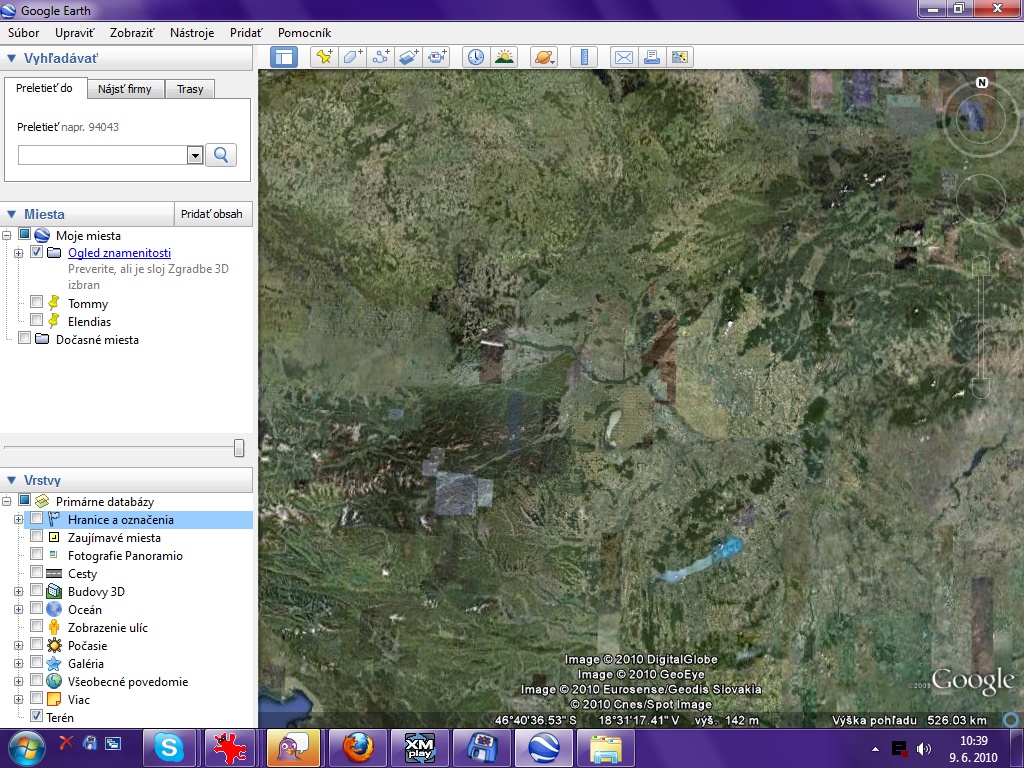Viewport: 1024px width, 768px height.
Task: Expand the Galéria layer node
Action: [18, 664]
